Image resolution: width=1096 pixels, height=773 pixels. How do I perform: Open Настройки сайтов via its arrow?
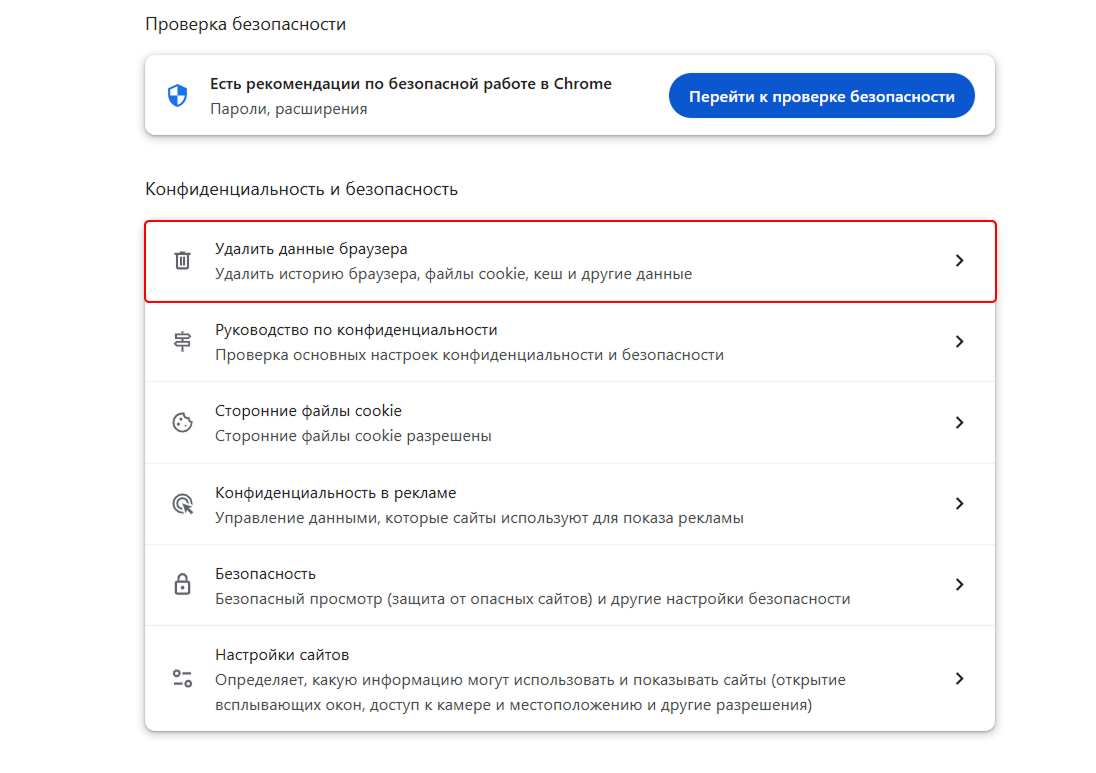click(959, 678)
